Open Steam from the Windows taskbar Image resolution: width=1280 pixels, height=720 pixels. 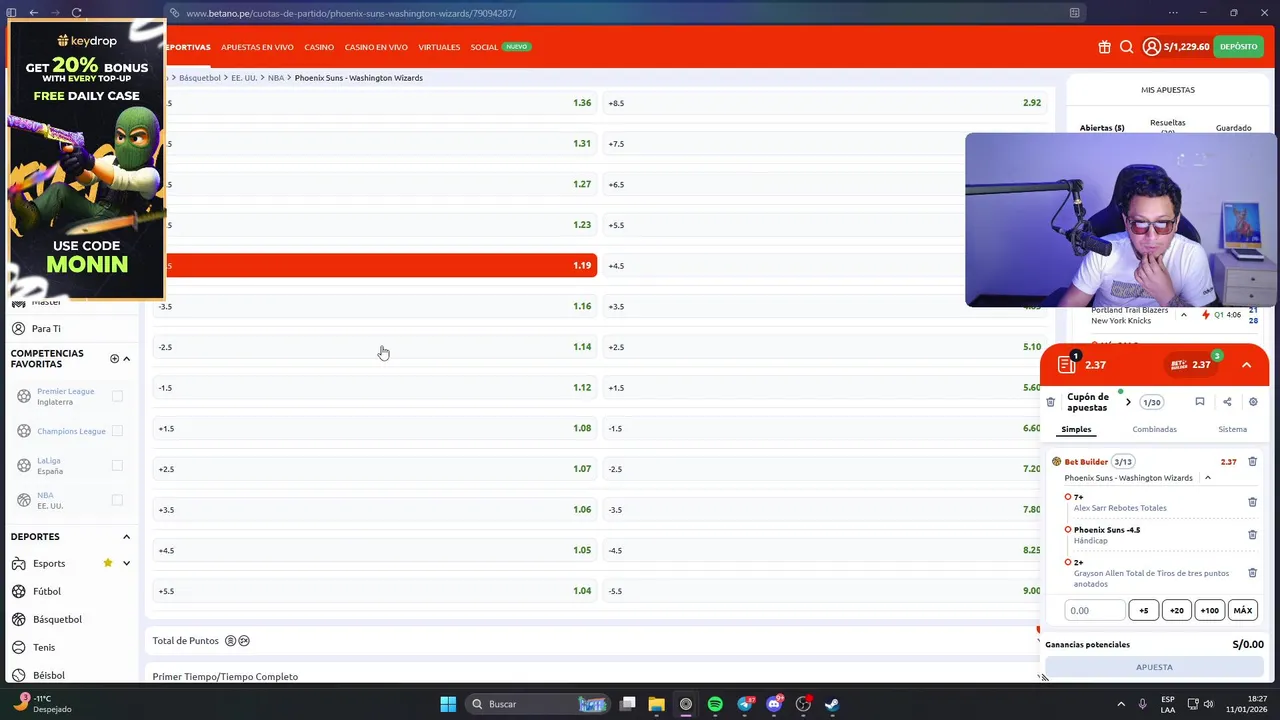(x=832, y=704)
